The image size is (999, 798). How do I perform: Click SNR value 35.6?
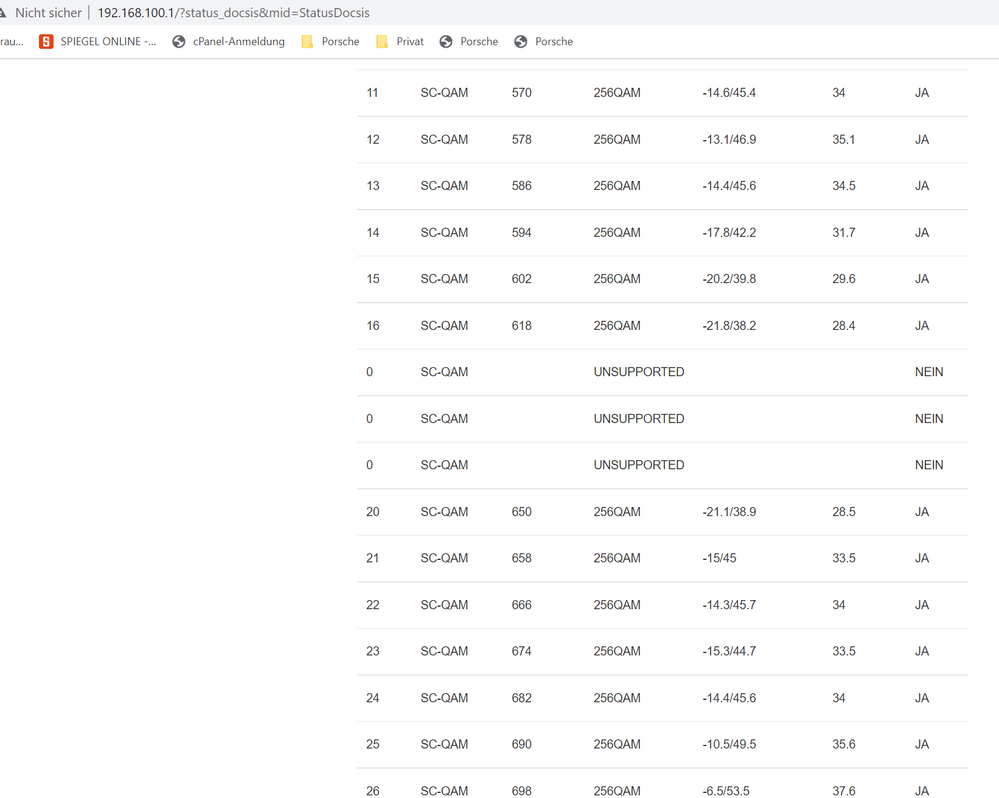pyautogui.click(x=844, y=744)
